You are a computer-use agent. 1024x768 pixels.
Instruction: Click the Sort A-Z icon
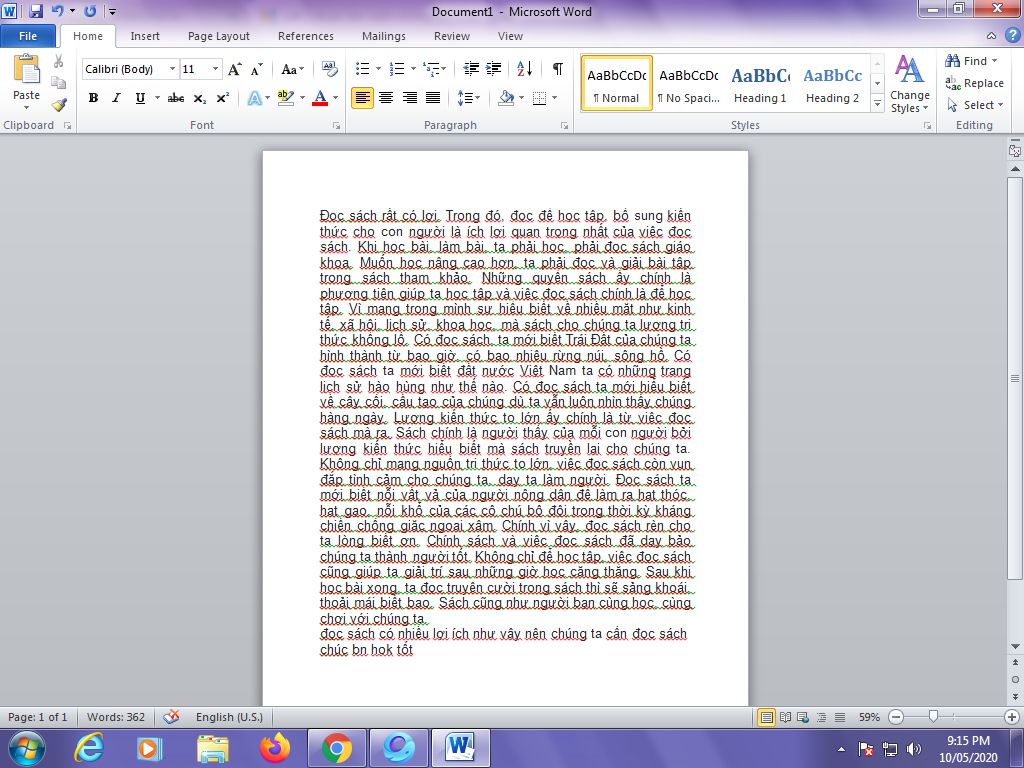point(524,69)
